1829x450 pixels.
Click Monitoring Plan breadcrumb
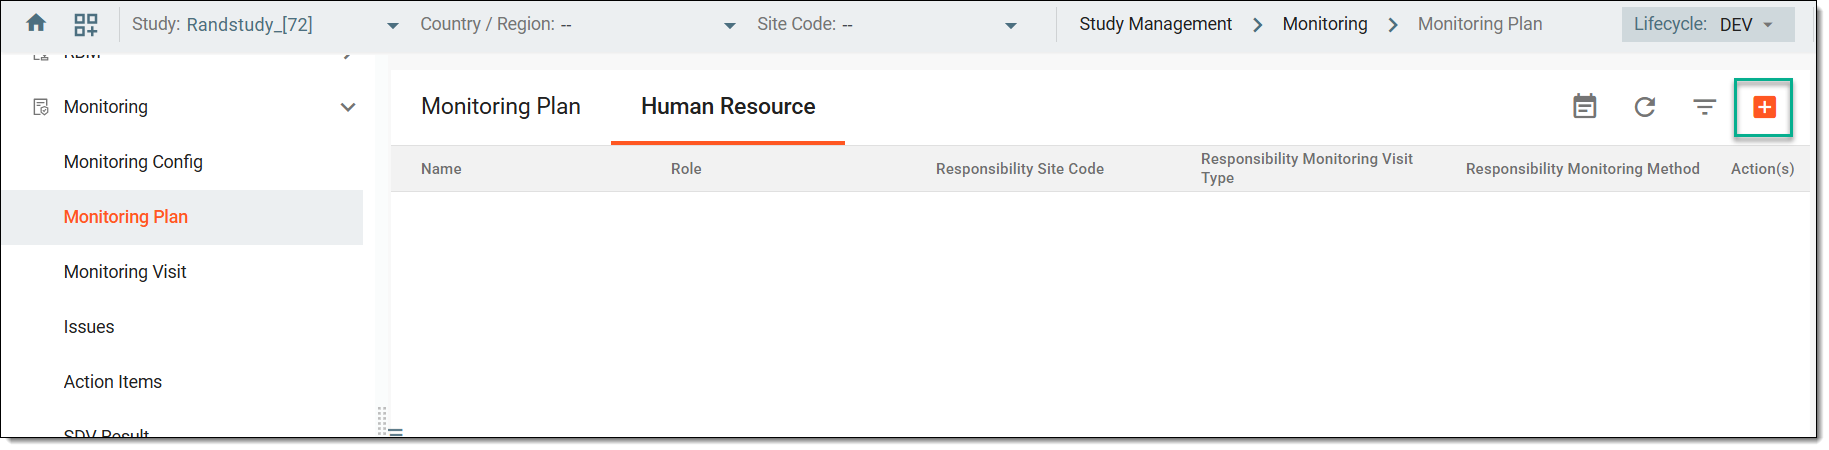pos(1480,24)
